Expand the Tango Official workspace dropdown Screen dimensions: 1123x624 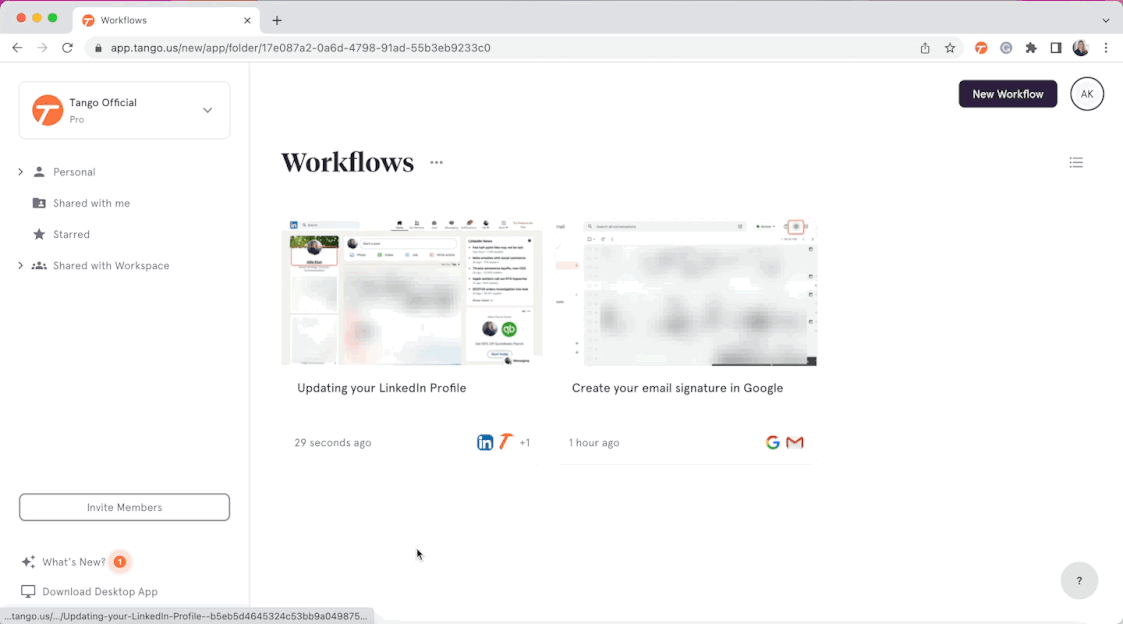(x=208, y=110)
